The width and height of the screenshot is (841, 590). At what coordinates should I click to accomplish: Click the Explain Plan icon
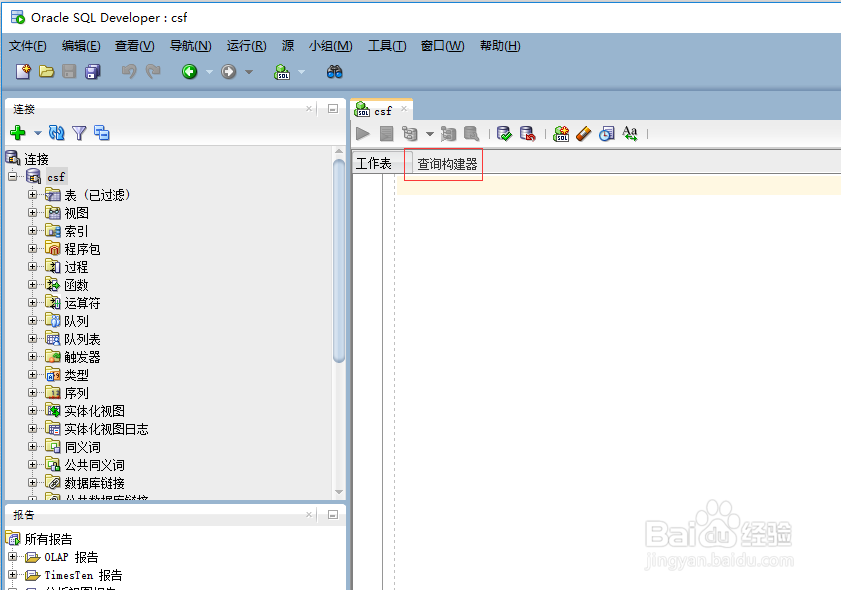point(410,134)
